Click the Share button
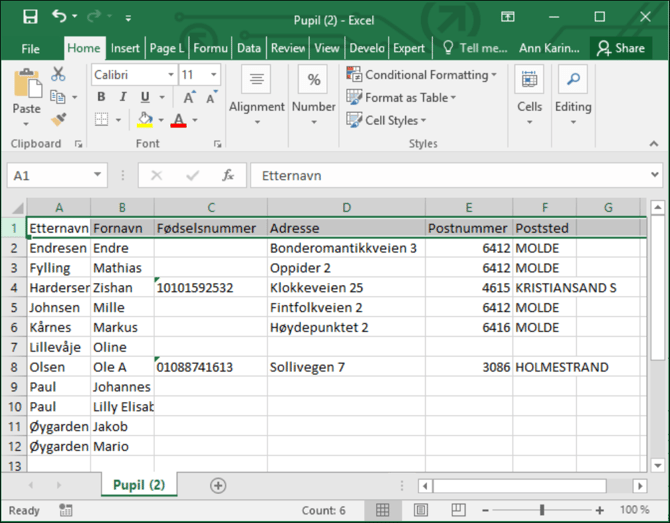 [x=620, y=48]
